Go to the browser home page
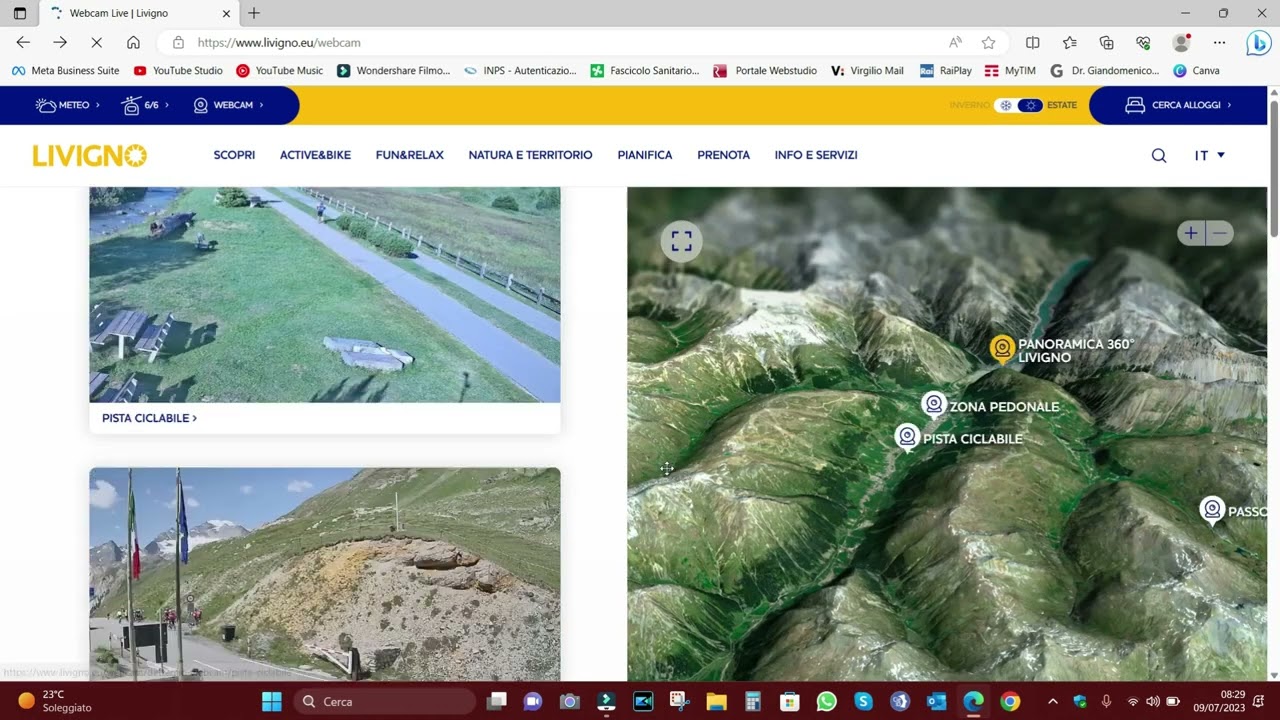The image size is (1280, 720). (x=133, y=42)
